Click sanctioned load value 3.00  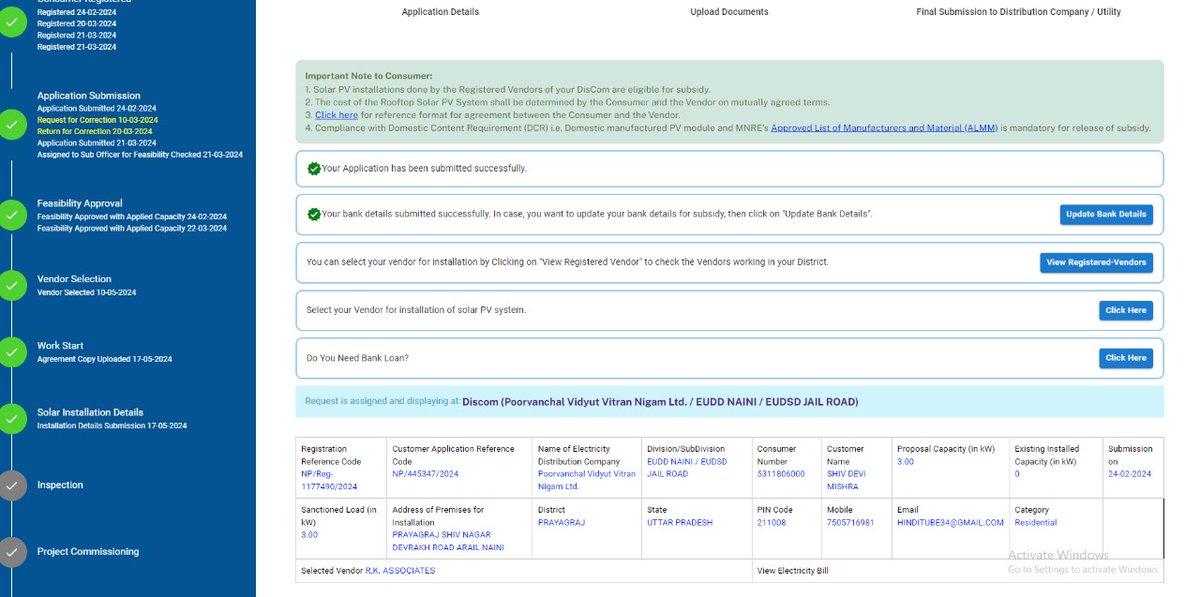coord(309,535)
